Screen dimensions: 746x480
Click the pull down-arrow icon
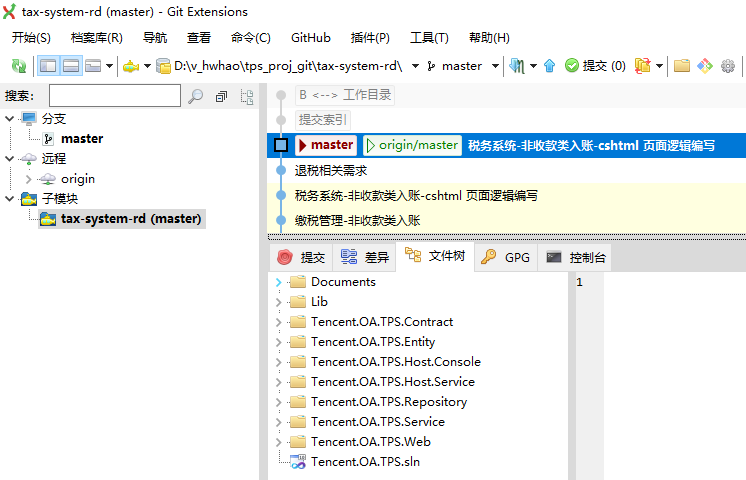(x=517, y=66)
